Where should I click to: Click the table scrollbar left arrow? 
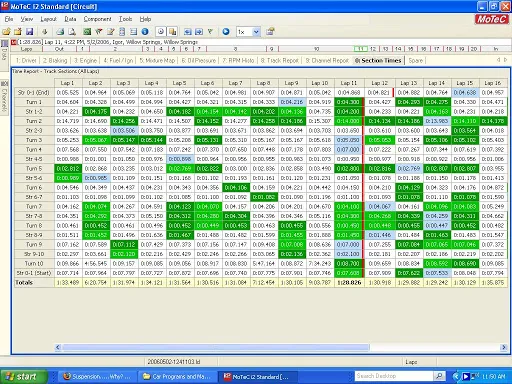[58, 347]
